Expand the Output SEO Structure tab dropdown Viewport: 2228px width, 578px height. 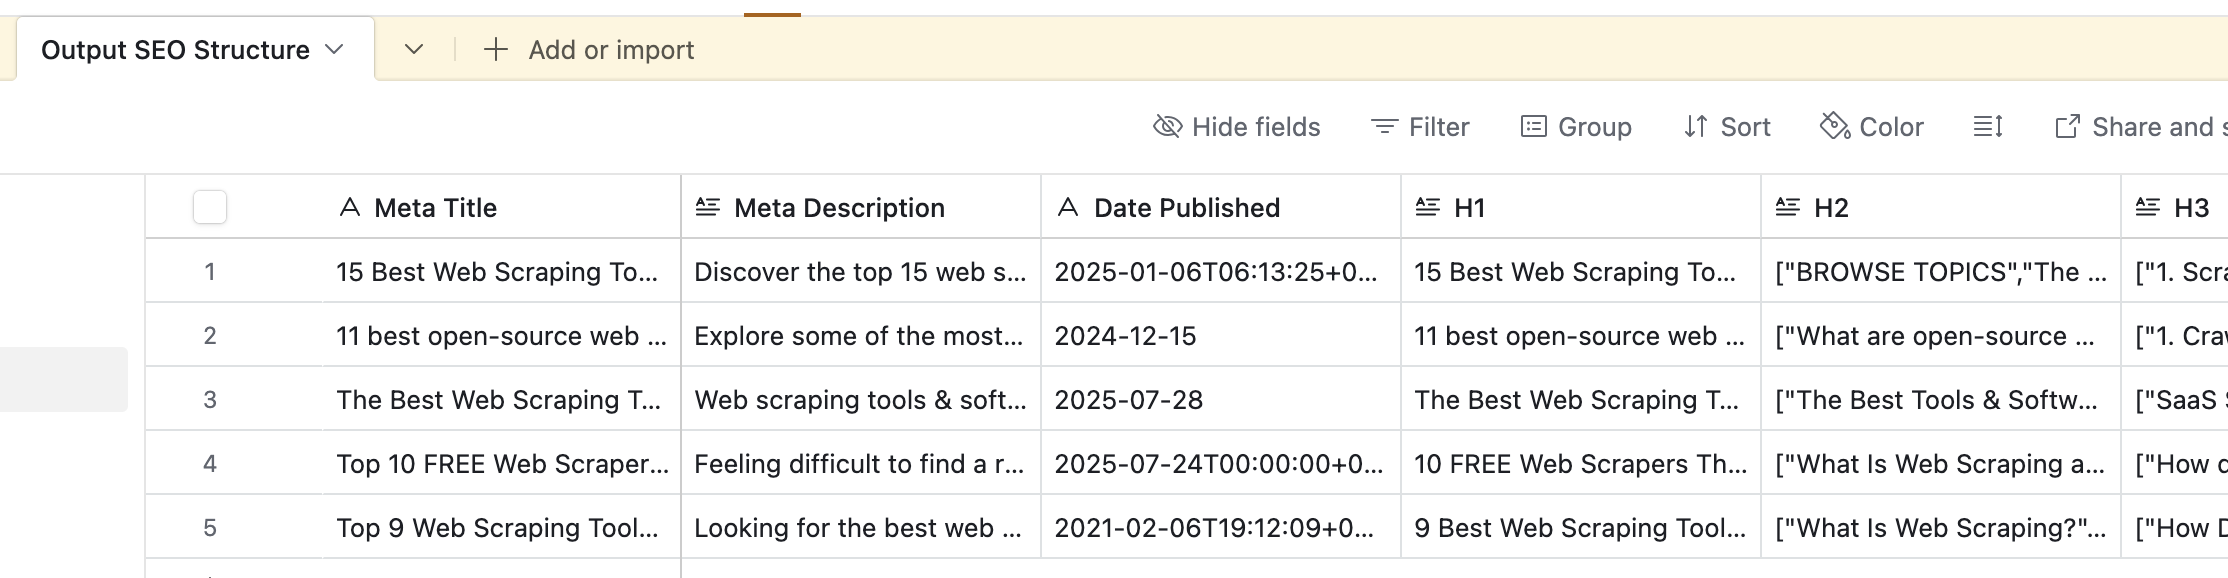[x=335, y=50]
